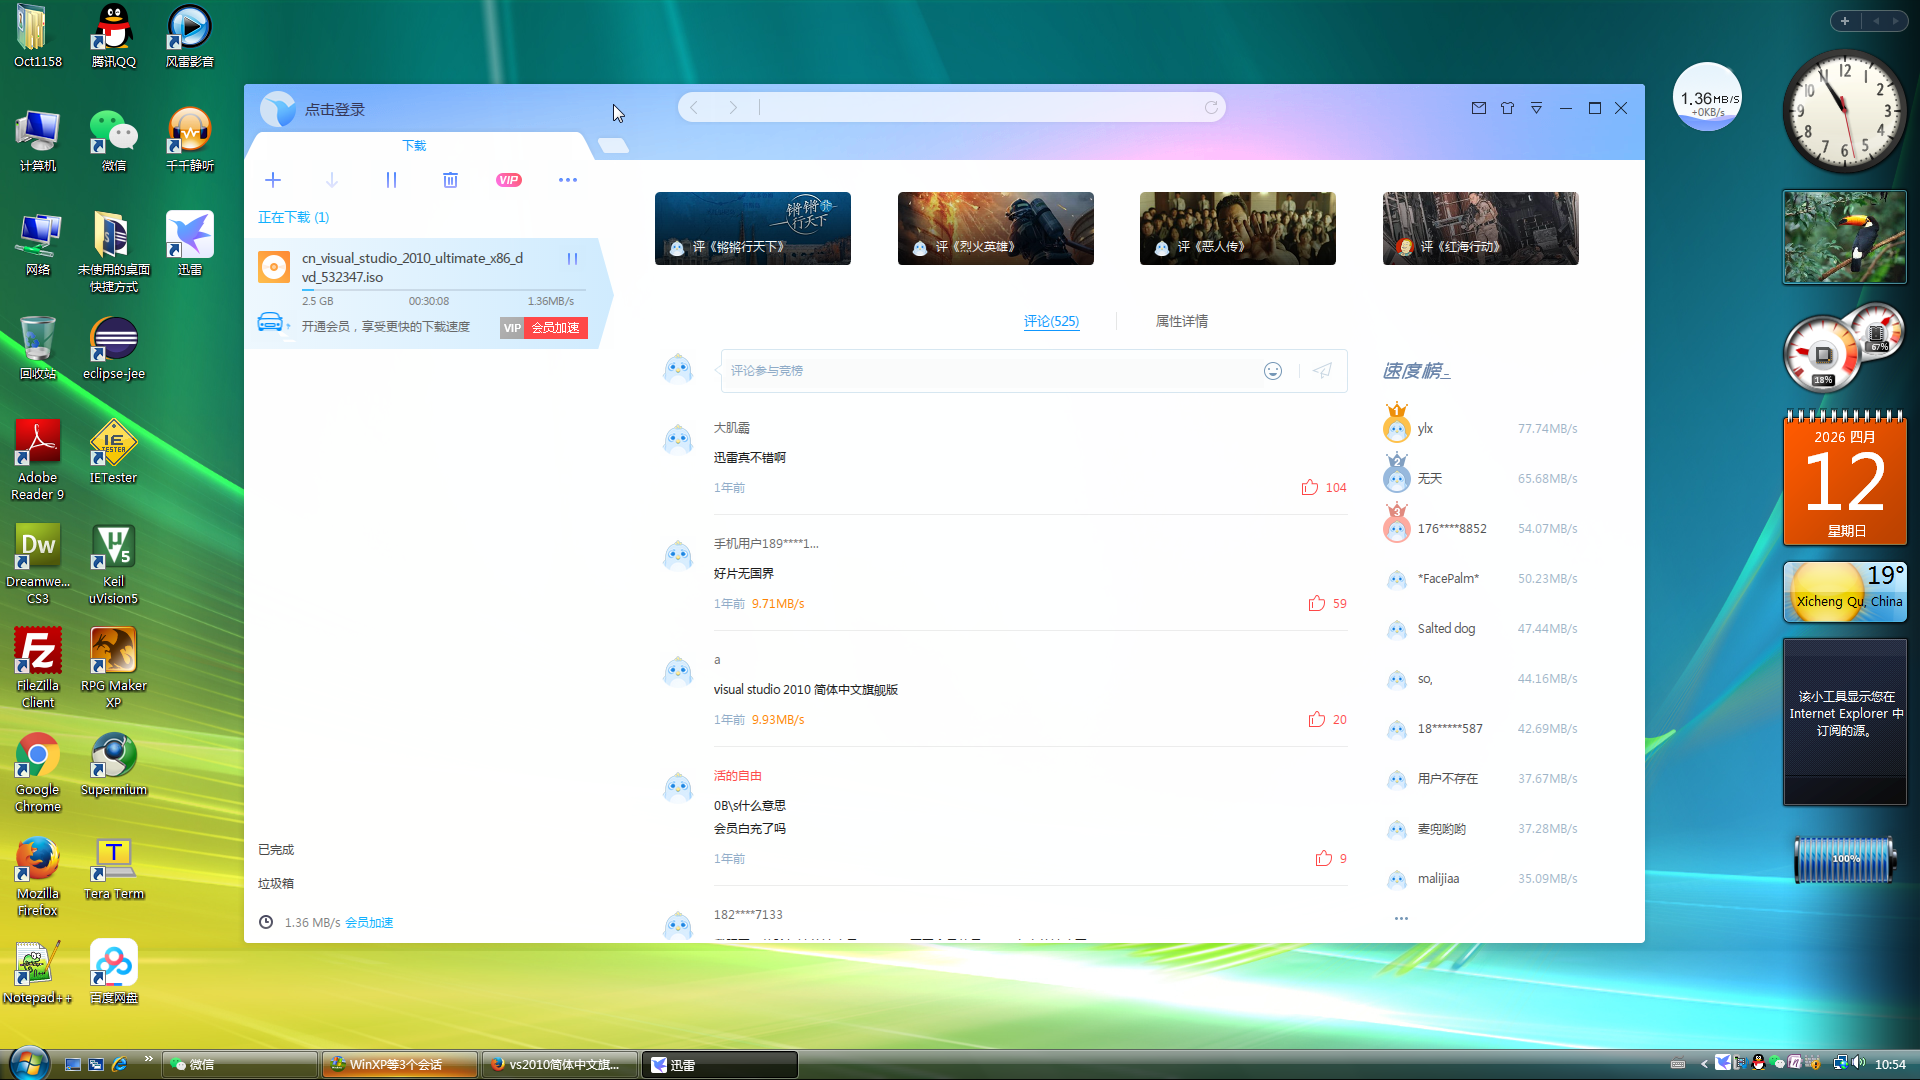The width and height of the screenshot is (1920, 1080).
Task: Pause the visual studio ISO download
Action: tap(573, 259)
